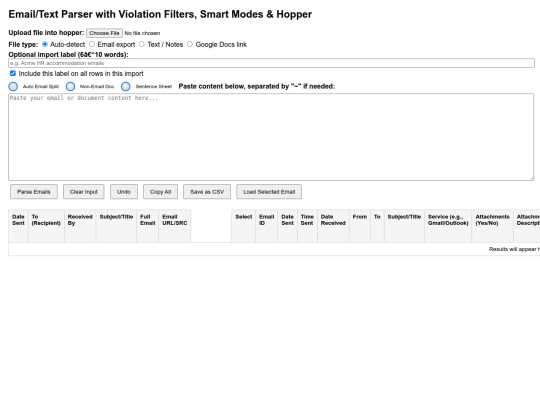The image size is (540, 405).
Task: Click the Select column header
Action: point(244,226)
